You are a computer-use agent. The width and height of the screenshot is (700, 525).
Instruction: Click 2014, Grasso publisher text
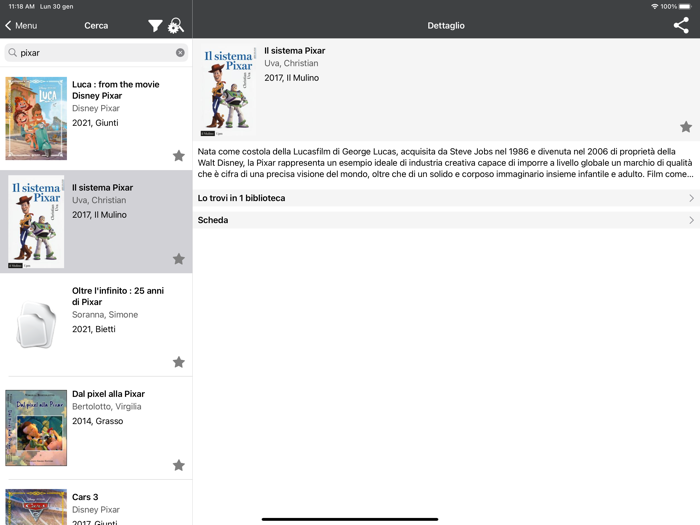pos(97,421)
